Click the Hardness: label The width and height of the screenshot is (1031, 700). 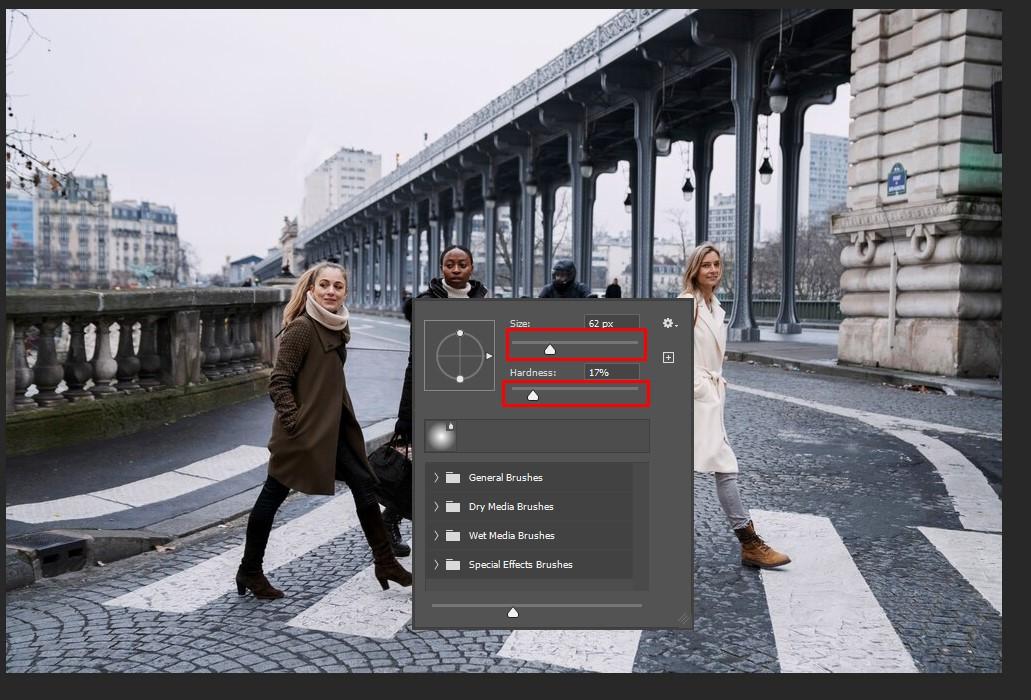[x=533, y=373]
